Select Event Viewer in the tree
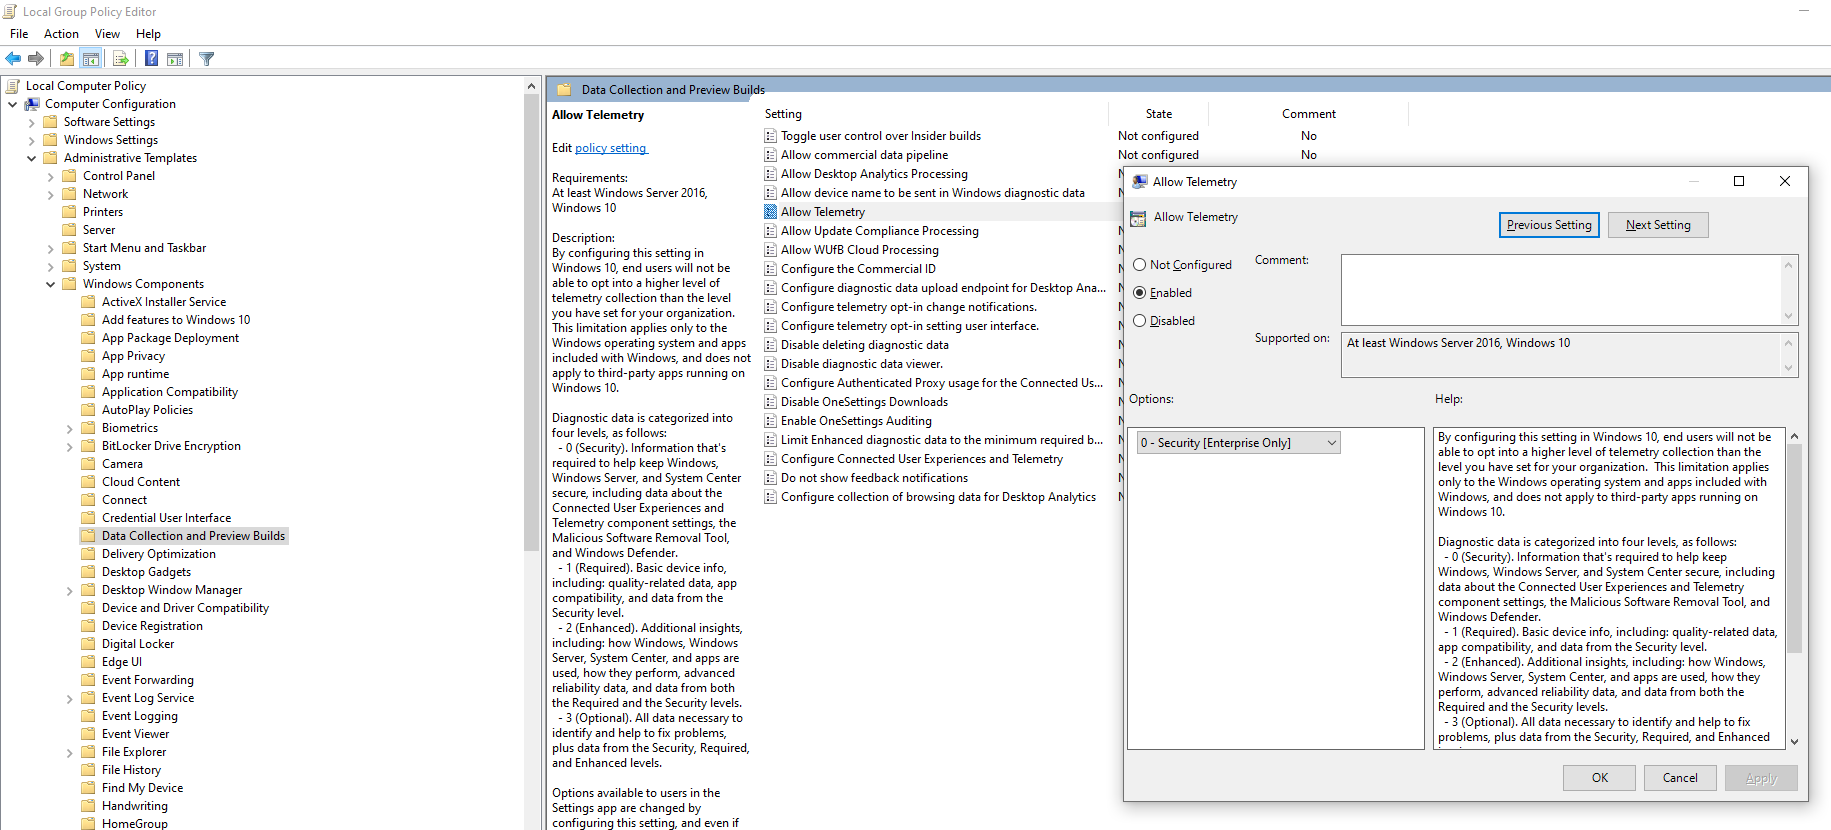 click(x=135, y=734)
